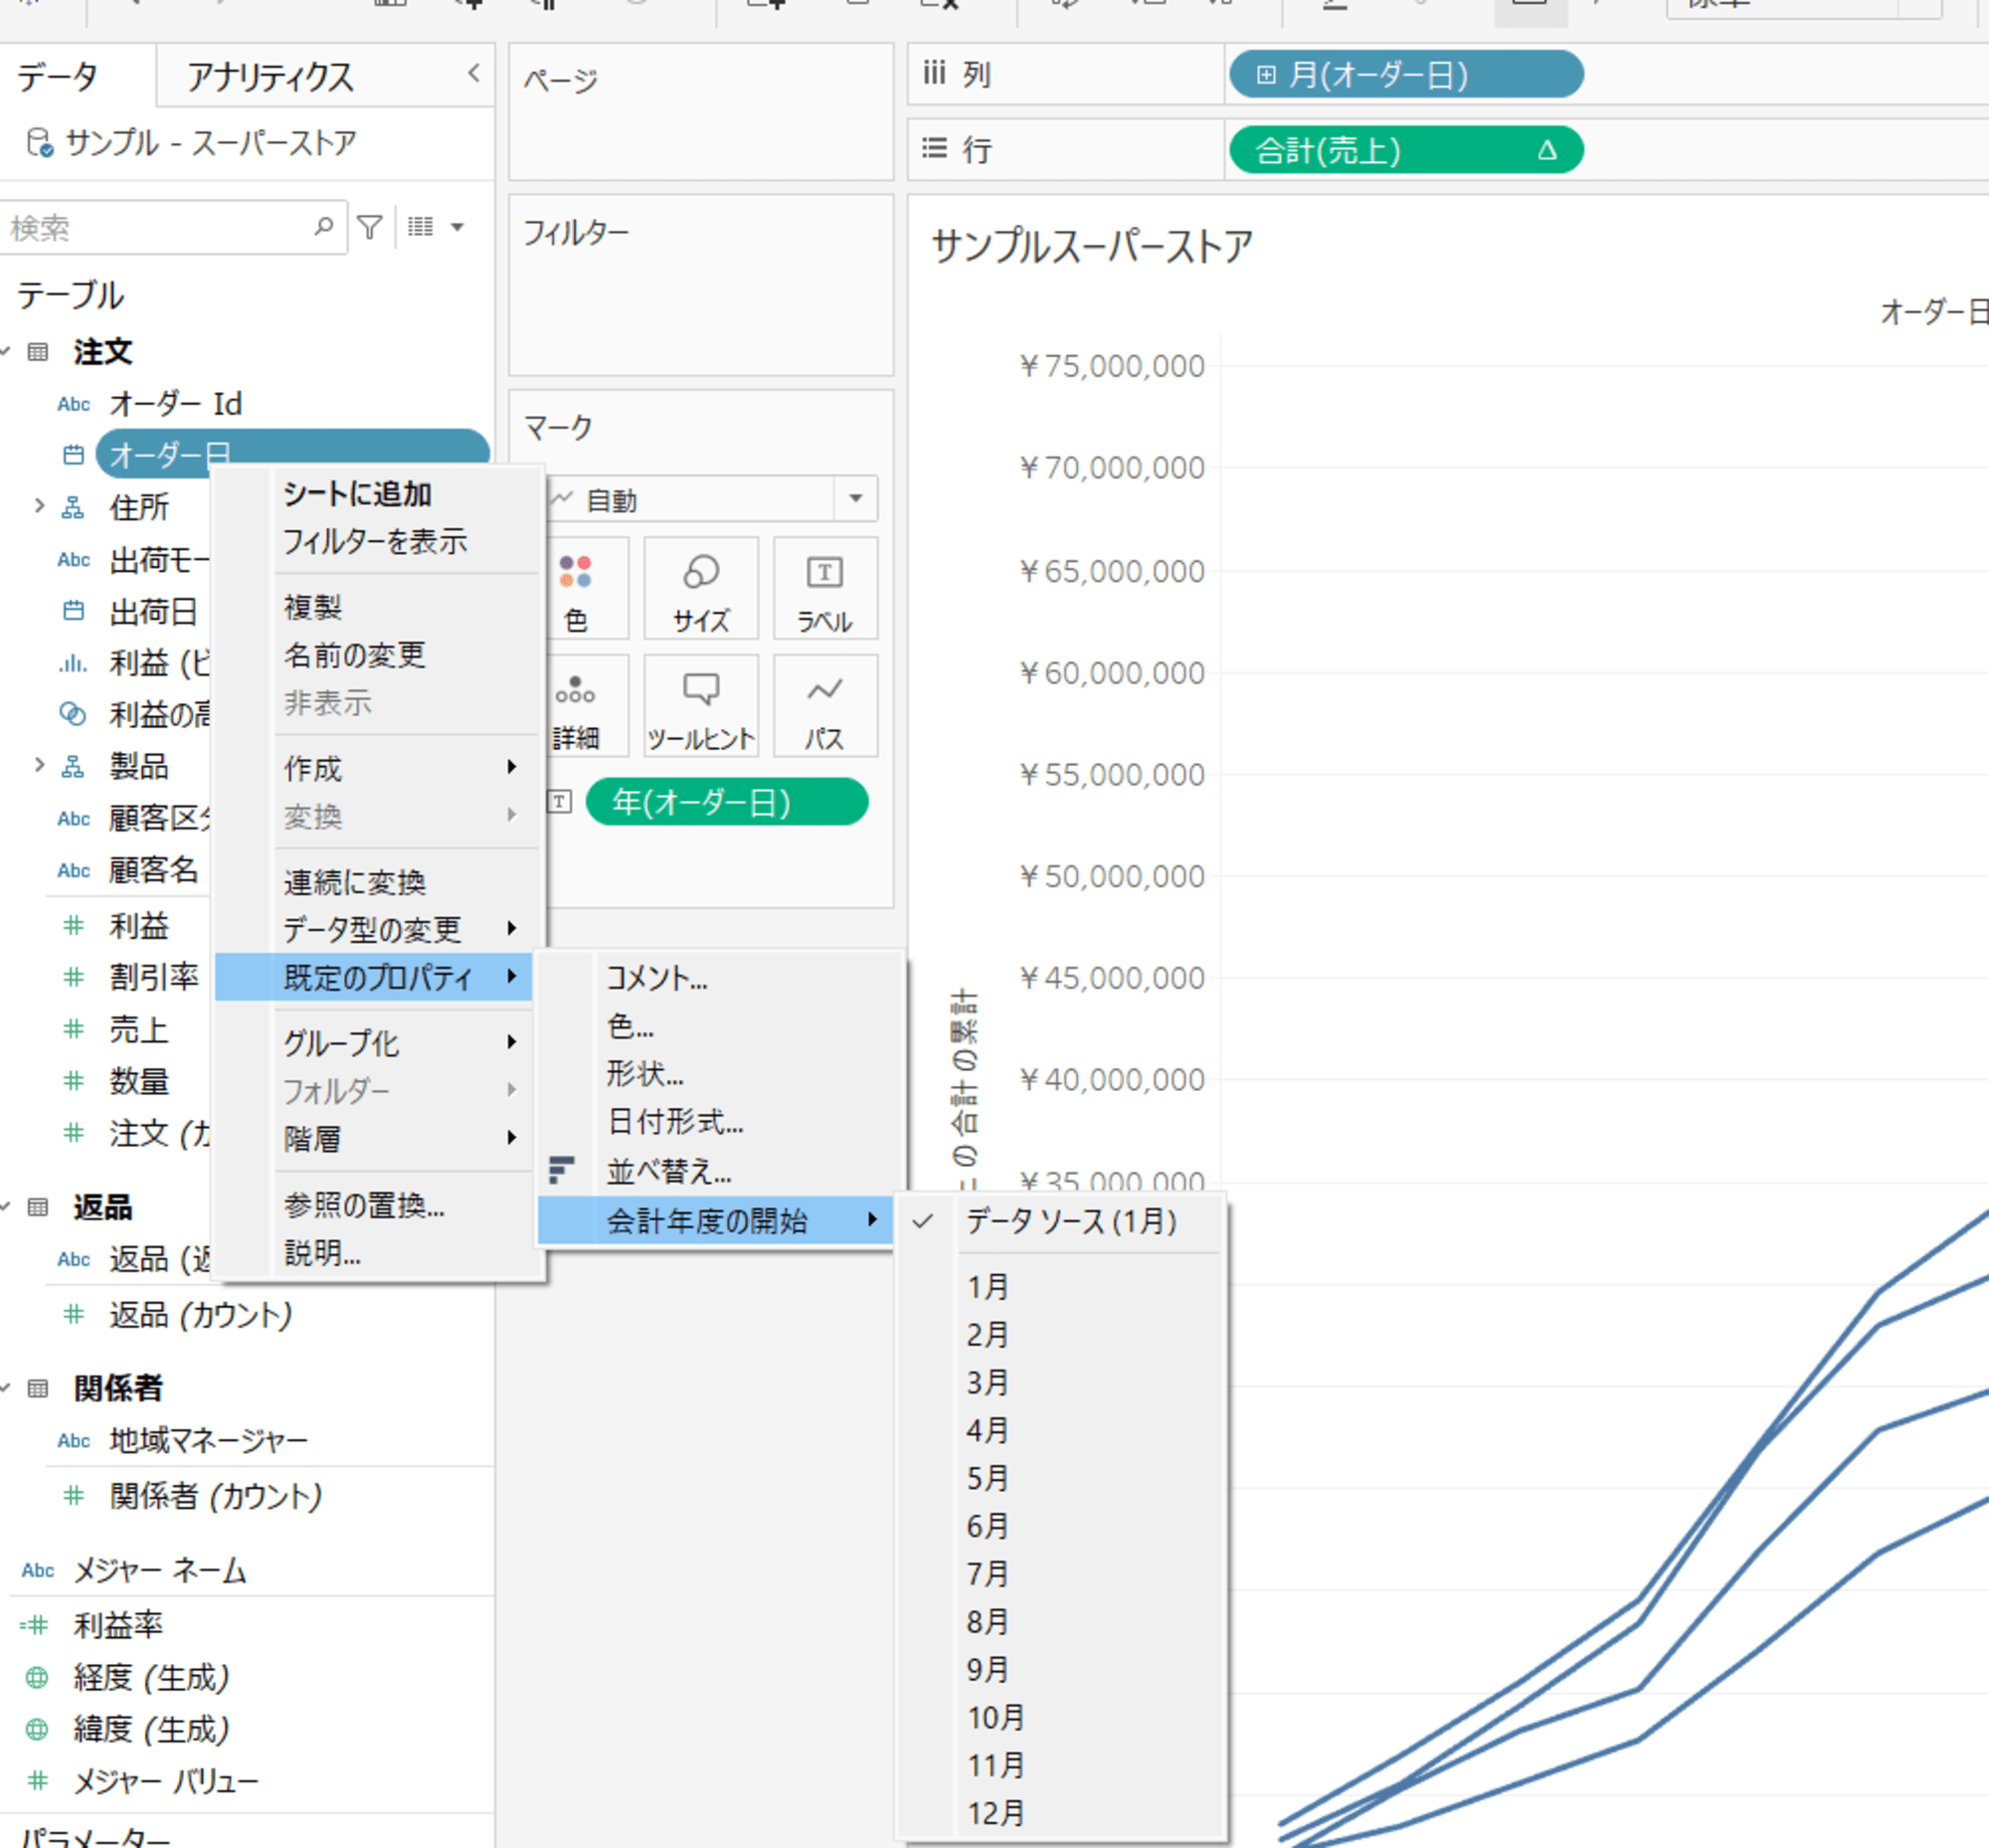The height and width of the screenshot is (1848, 1989).
Task: Choose 10月 as fiscal year start
Action: (1062, 1718)
